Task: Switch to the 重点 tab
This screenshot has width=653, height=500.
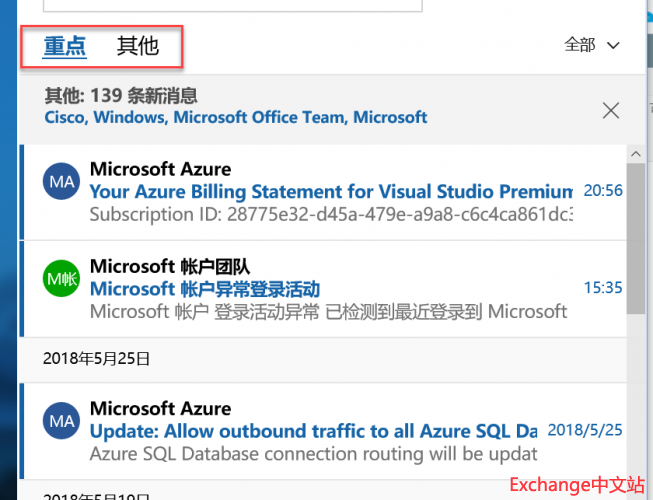Action: pos(65,46)
